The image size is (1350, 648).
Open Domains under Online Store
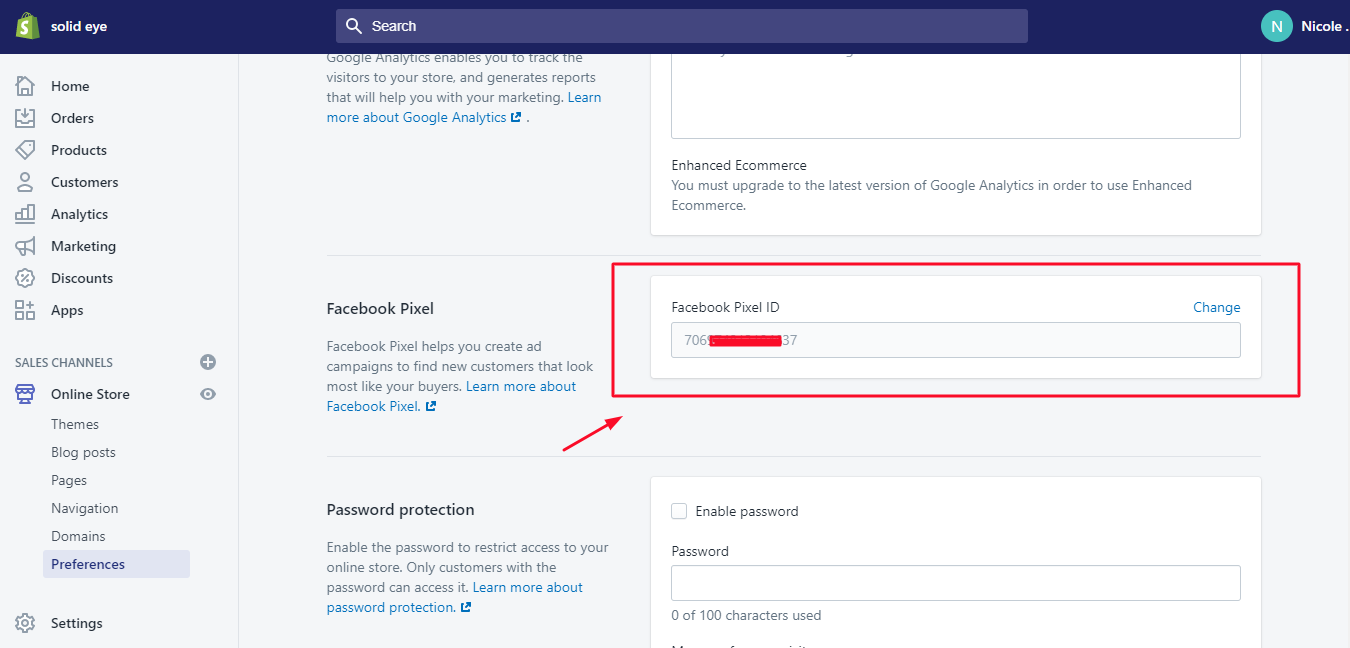point(78,536)
